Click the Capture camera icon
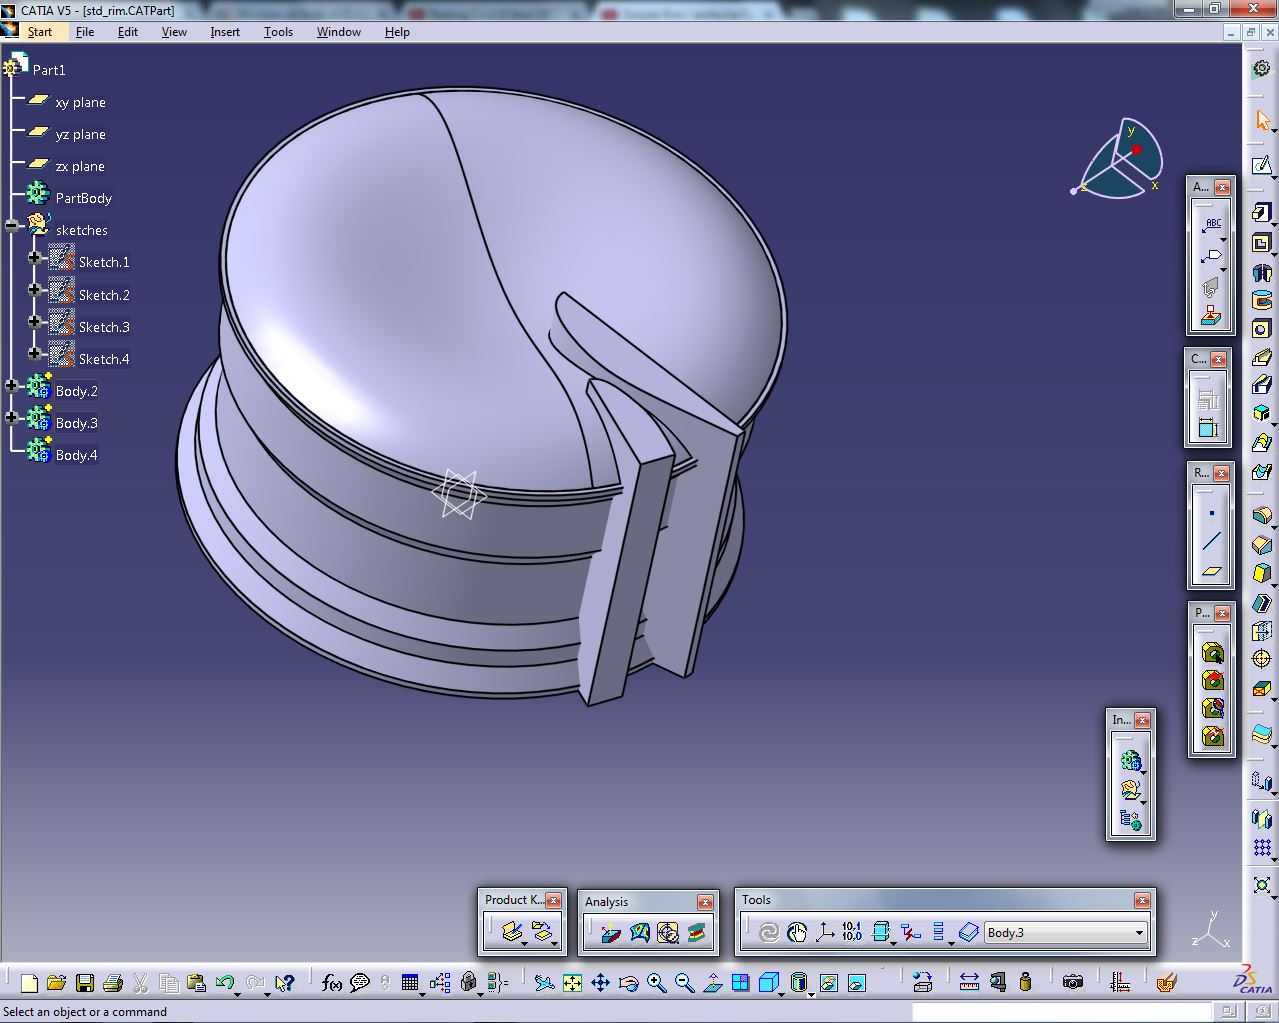The height and width of the screenshot is (1023, 1279). pos(1072,982)
